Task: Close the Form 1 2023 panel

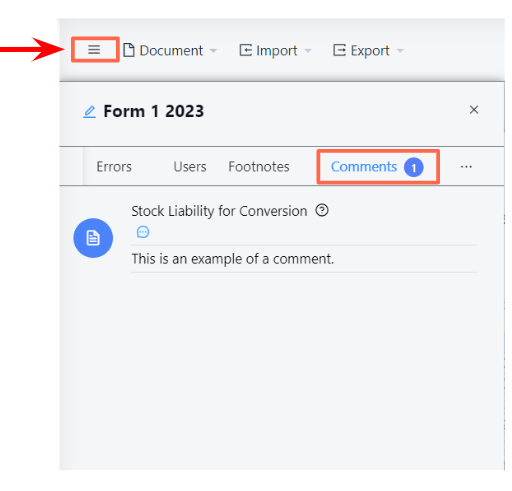Action: (x=474, y=110)
